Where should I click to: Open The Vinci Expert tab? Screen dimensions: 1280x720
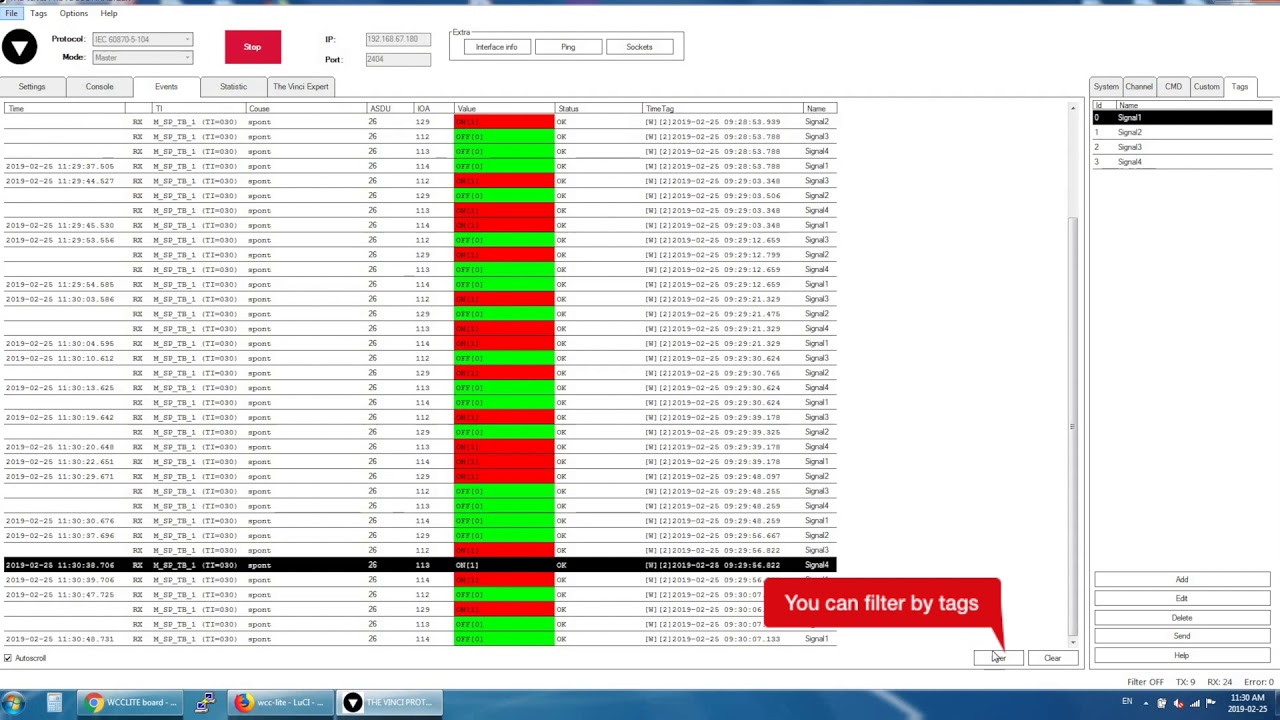tap(301, 87)
